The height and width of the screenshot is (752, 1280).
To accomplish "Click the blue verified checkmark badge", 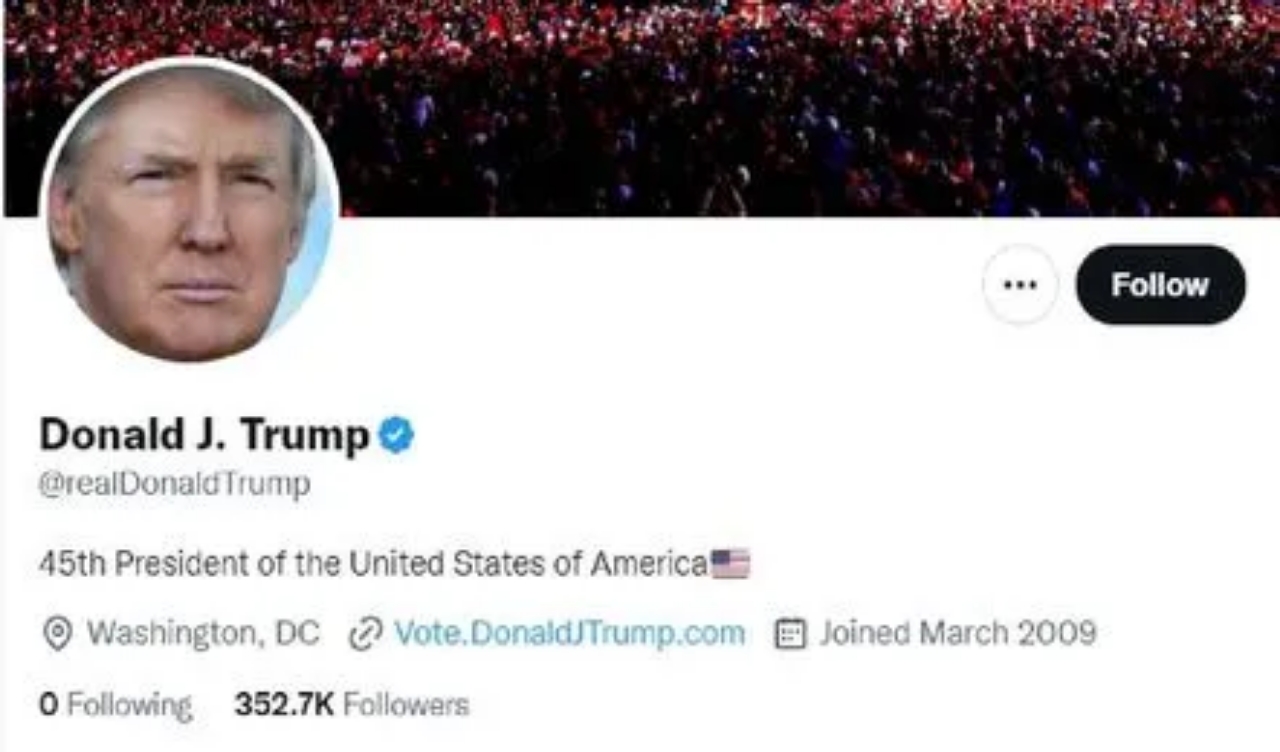I will click(396, 435).
